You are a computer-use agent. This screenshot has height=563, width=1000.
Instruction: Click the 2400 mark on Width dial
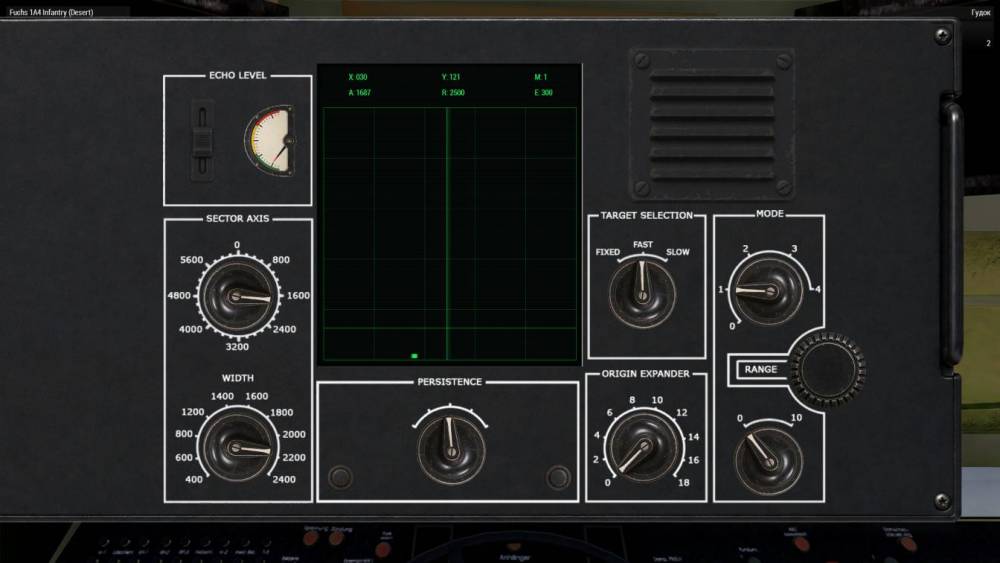pyautogui.click(x=284, y=479)
